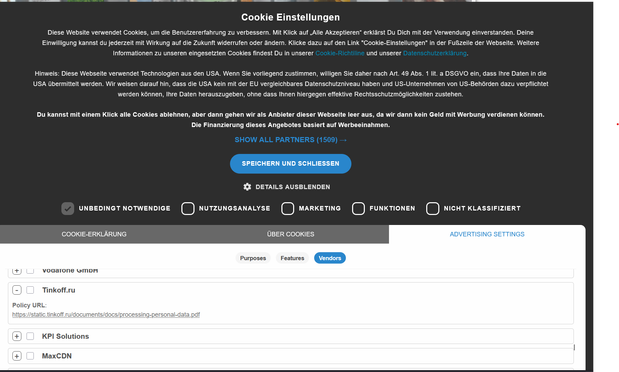Click the Policy URL label
The width and height of the screenshot is (619, 372).
click(x=29, y=305)
